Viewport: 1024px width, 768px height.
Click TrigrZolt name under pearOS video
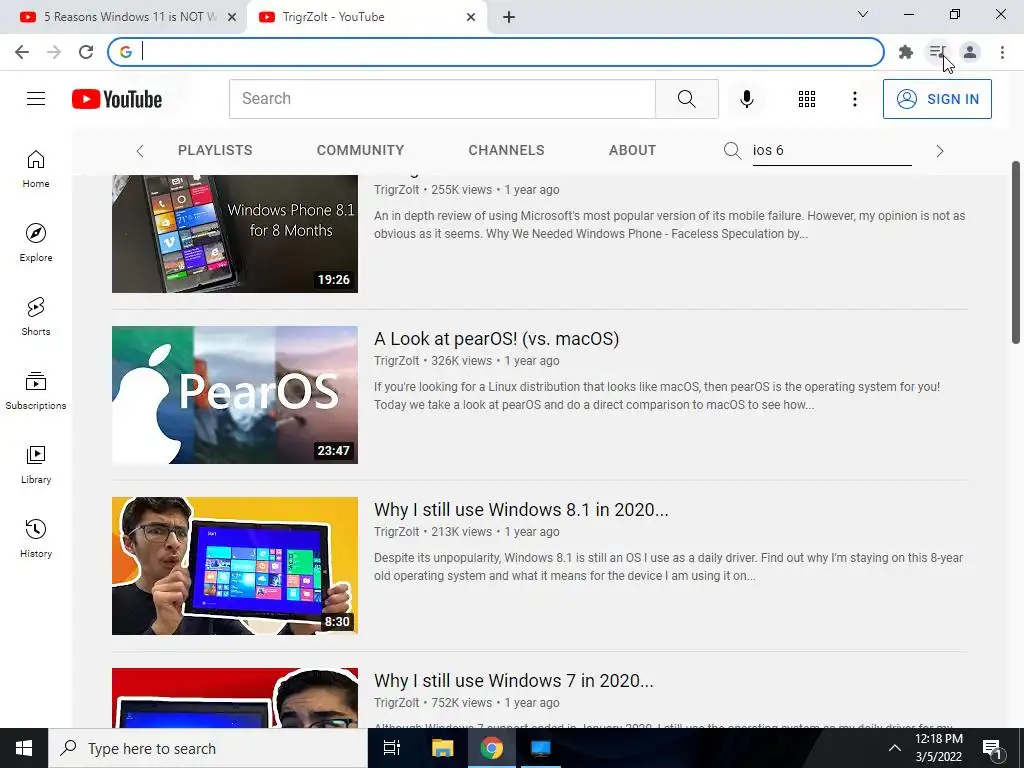(x=396, y=360)
